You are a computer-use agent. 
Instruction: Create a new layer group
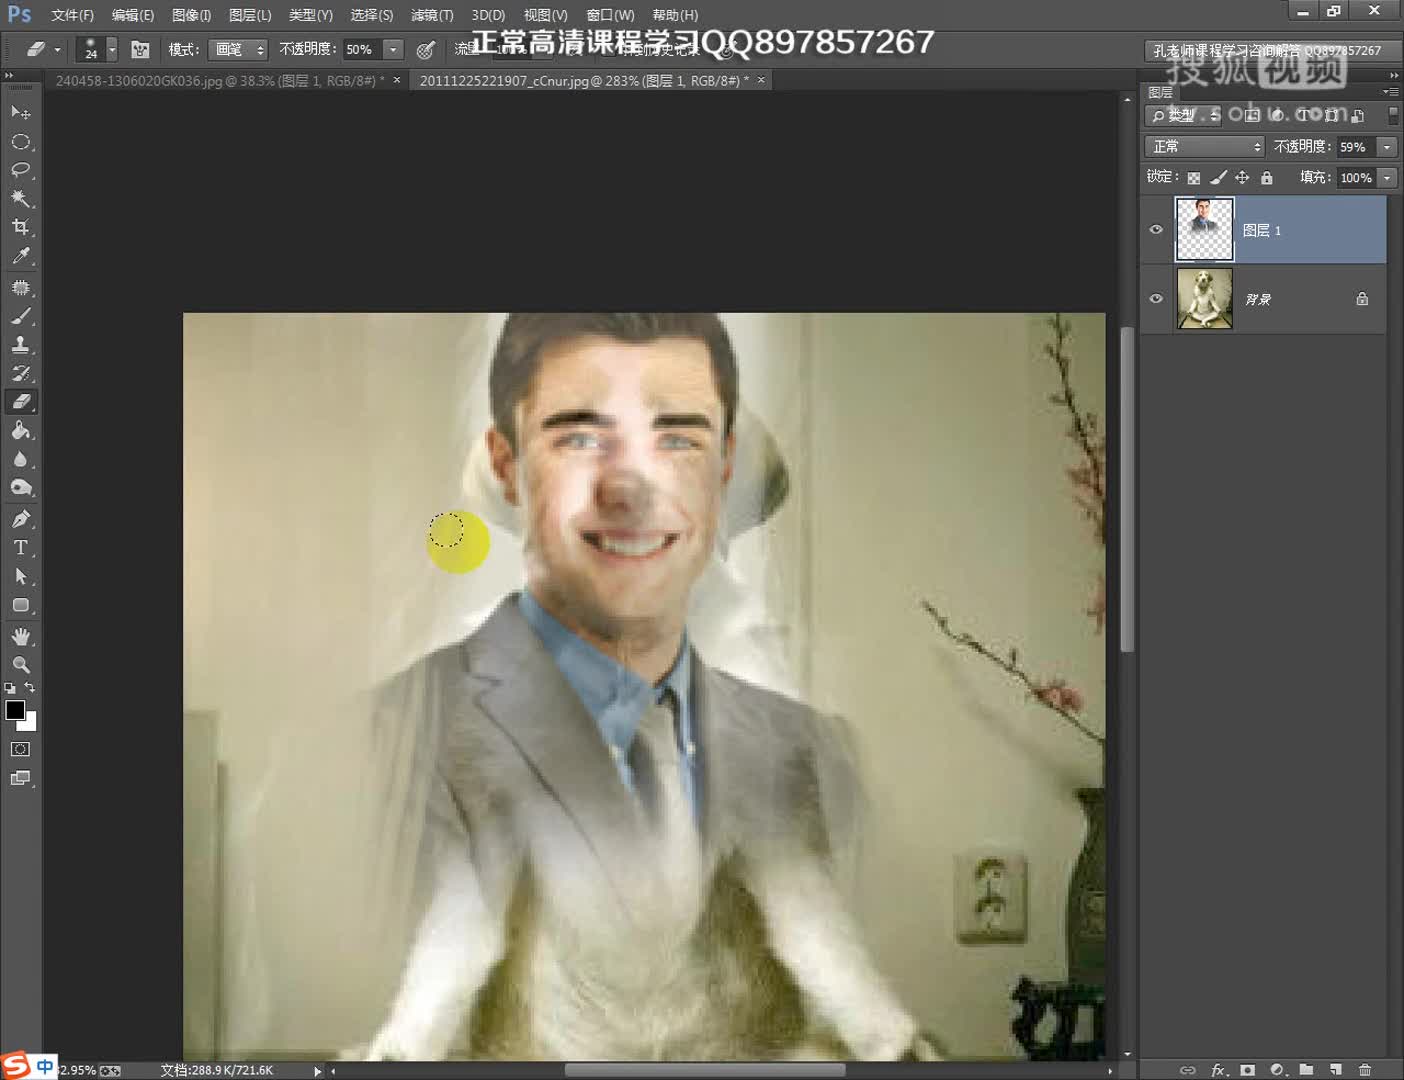pos(1306,1069)
